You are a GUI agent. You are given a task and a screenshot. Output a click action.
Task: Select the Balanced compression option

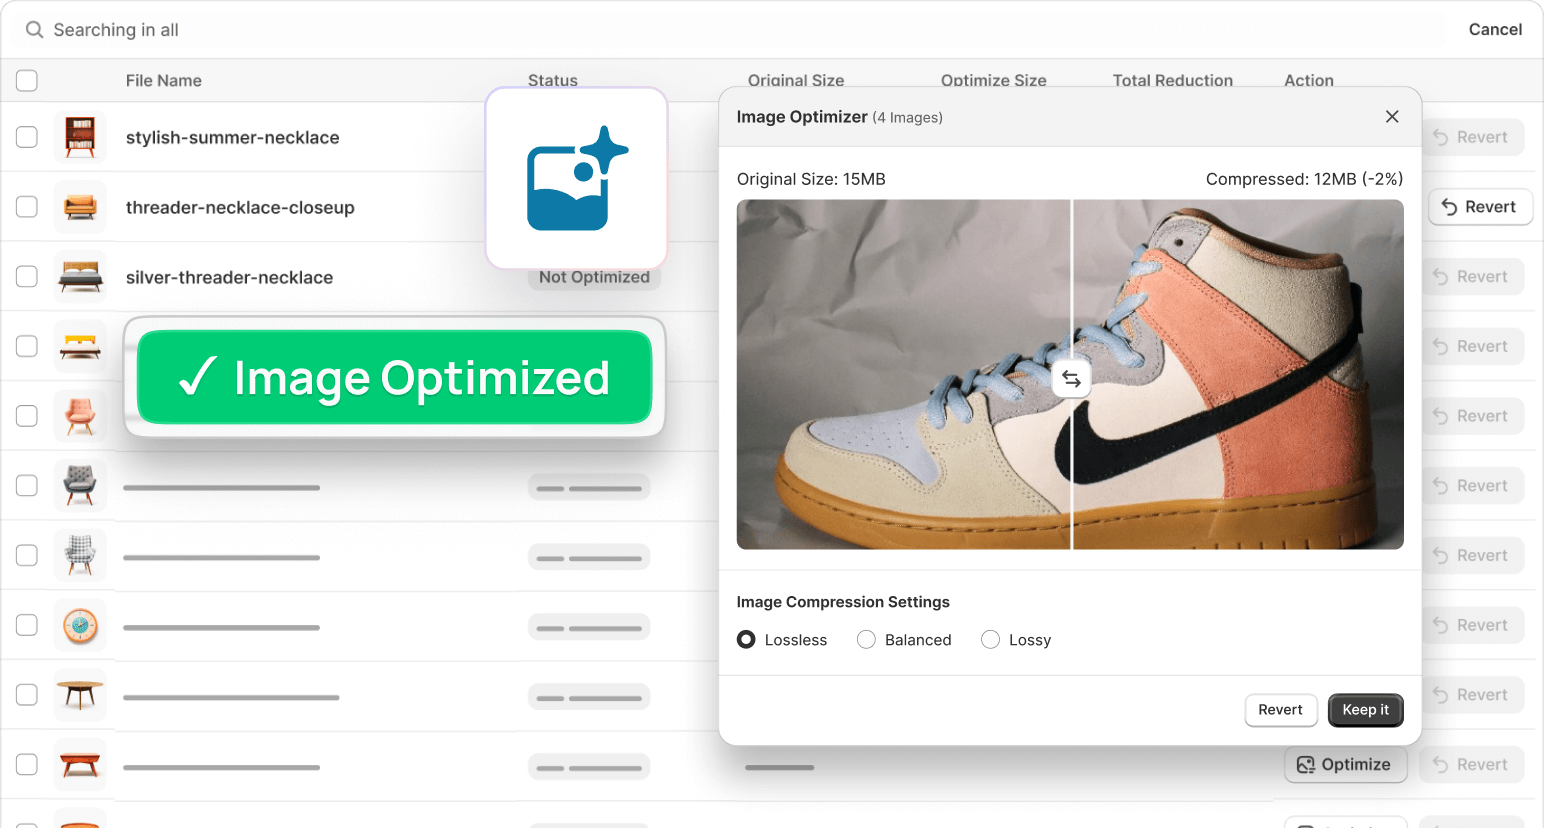tap(866, 640)
